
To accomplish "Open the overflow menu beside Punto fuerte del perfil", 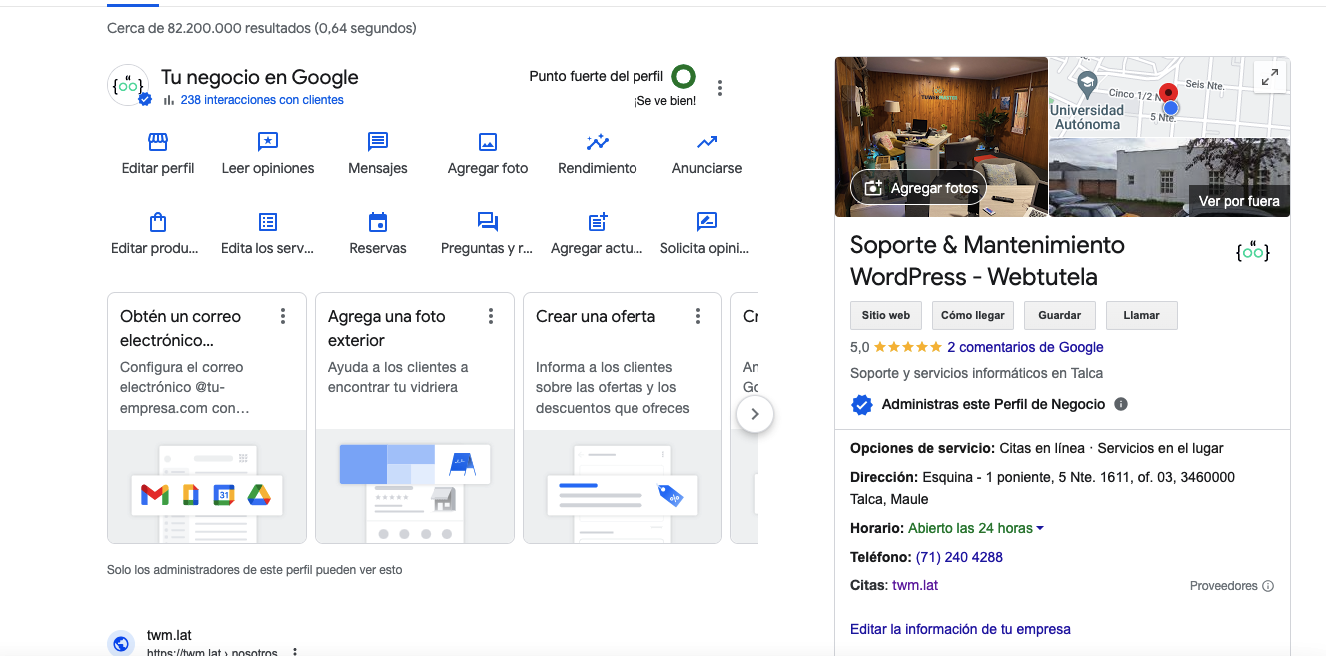I will click(720, 87).
